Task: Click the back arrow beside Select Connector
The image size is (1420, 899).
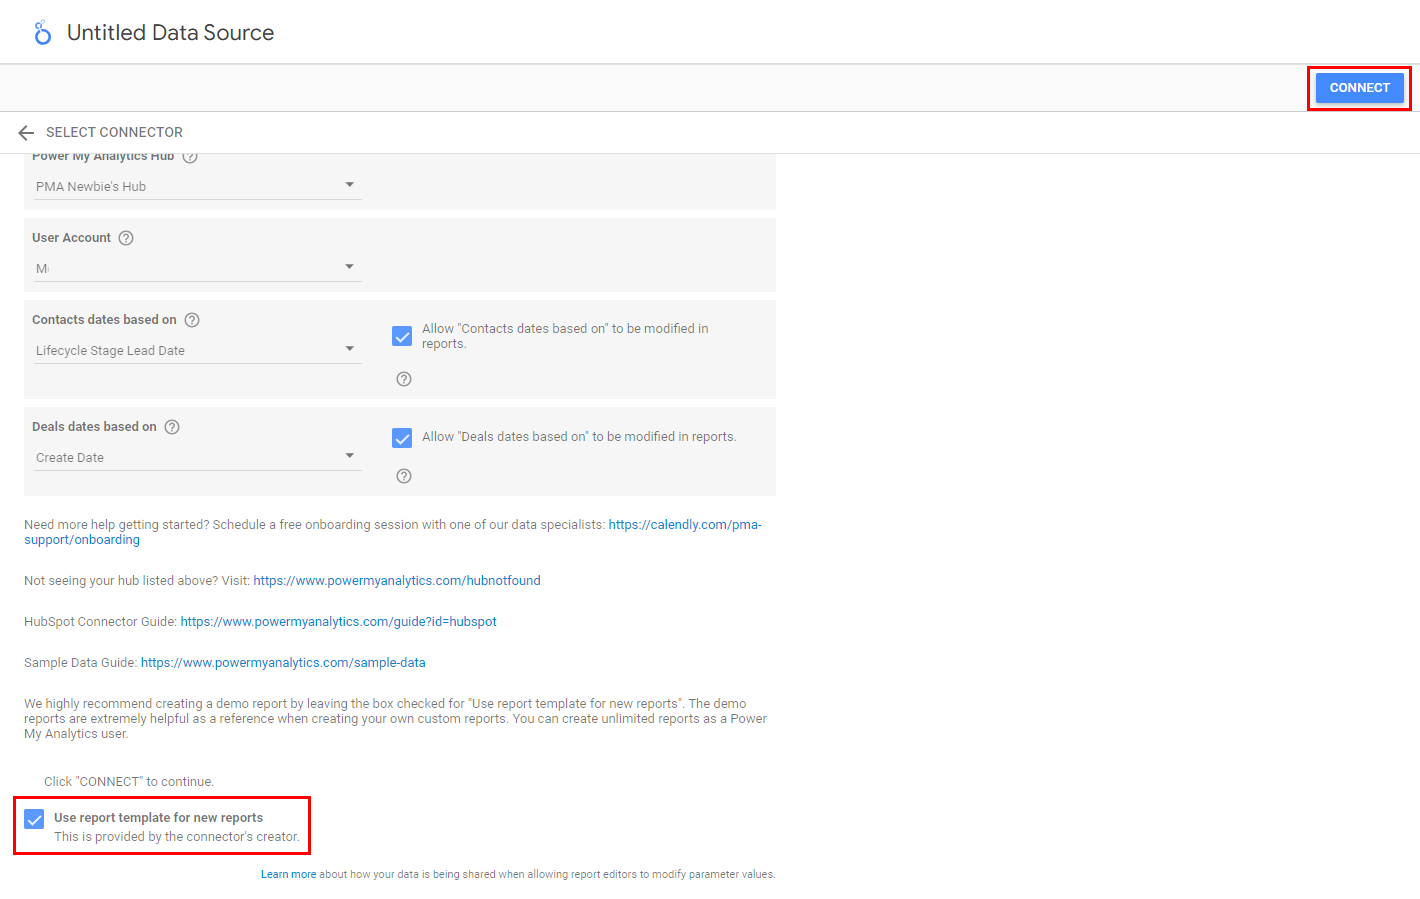Action: [x=26, y=132]
